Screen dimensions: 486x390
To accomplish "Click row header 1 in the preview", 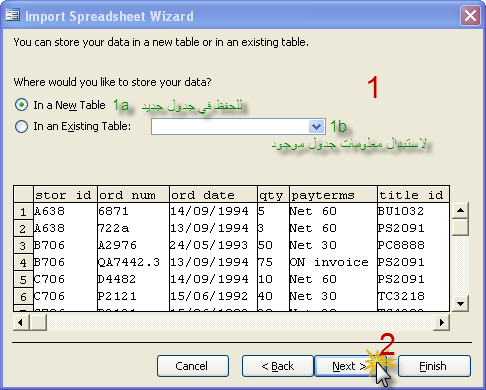I will 23,211.
